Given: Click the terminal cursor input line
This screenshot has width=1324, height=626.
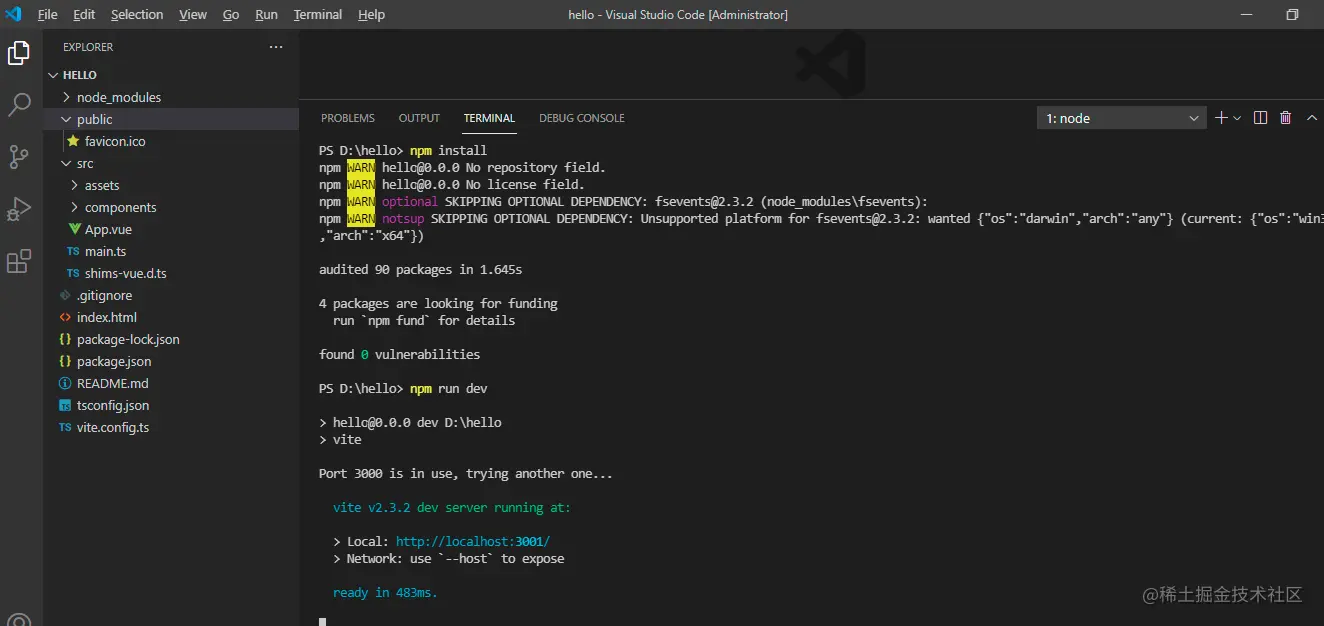Looking at the screenshot, I should point(323,621).
